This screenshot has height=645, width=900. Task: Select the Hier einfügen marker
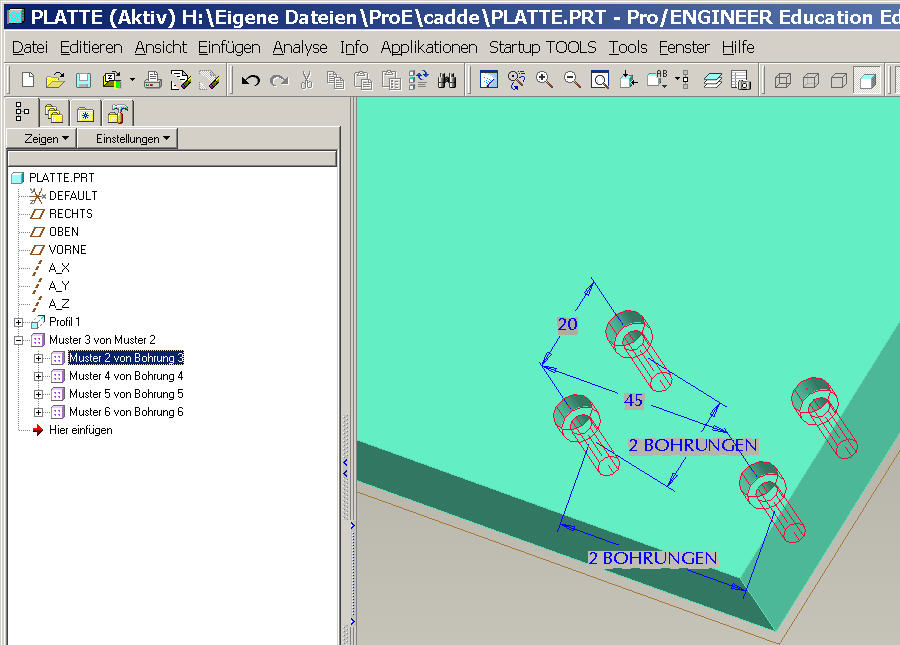(x=80, y=430)
